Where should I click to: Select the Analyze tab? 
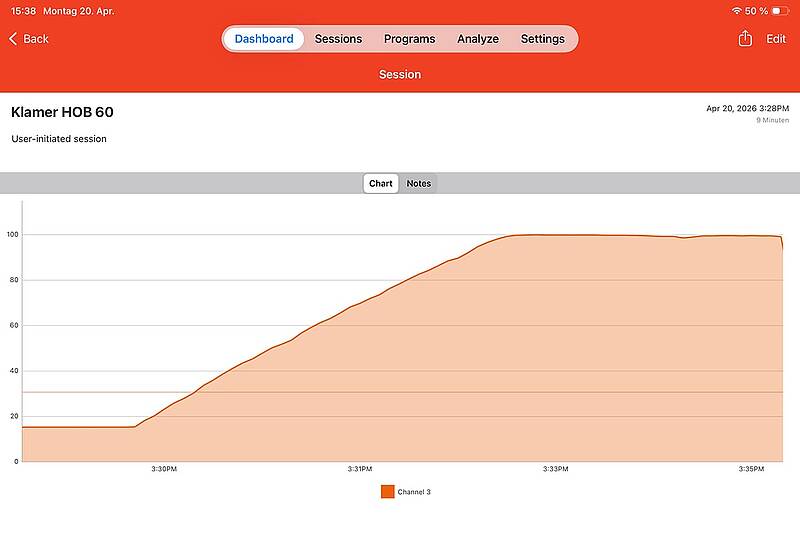[x=477, y=39]
